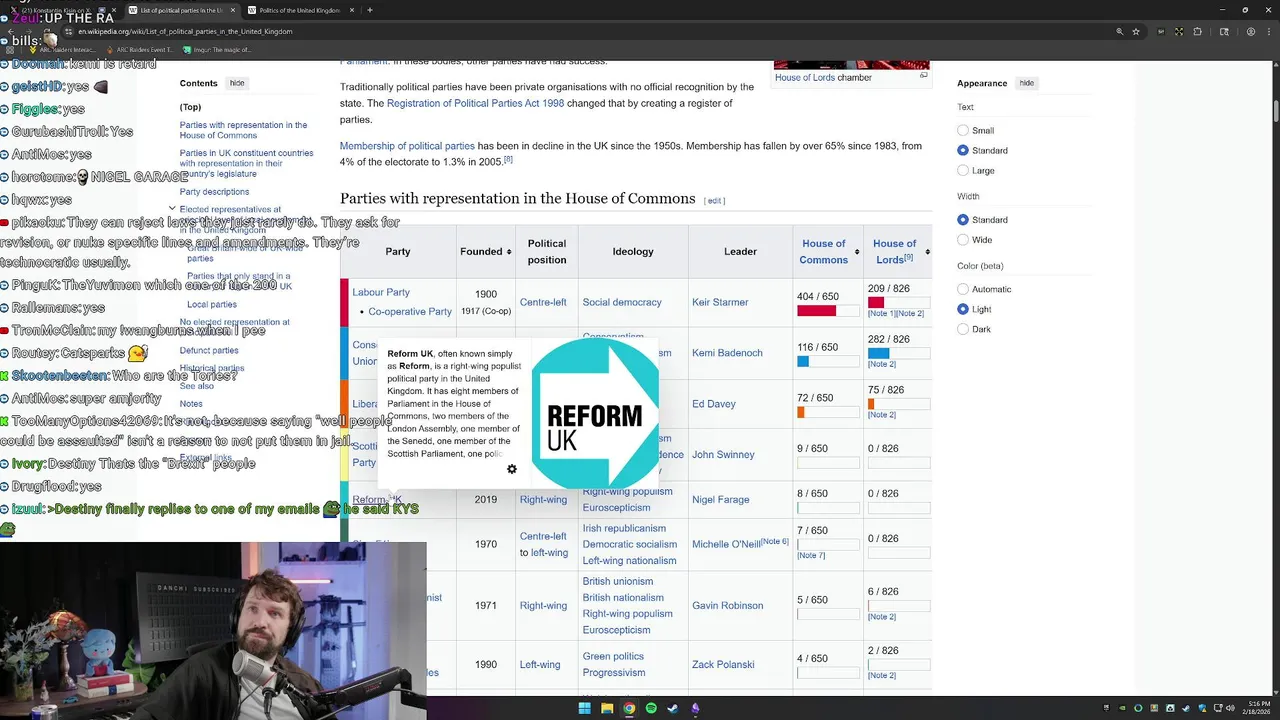This screenshot has width=1280, height=720.
Task: Select Automatic color mode
Action: pyautogui.click(x=963, y=289)
